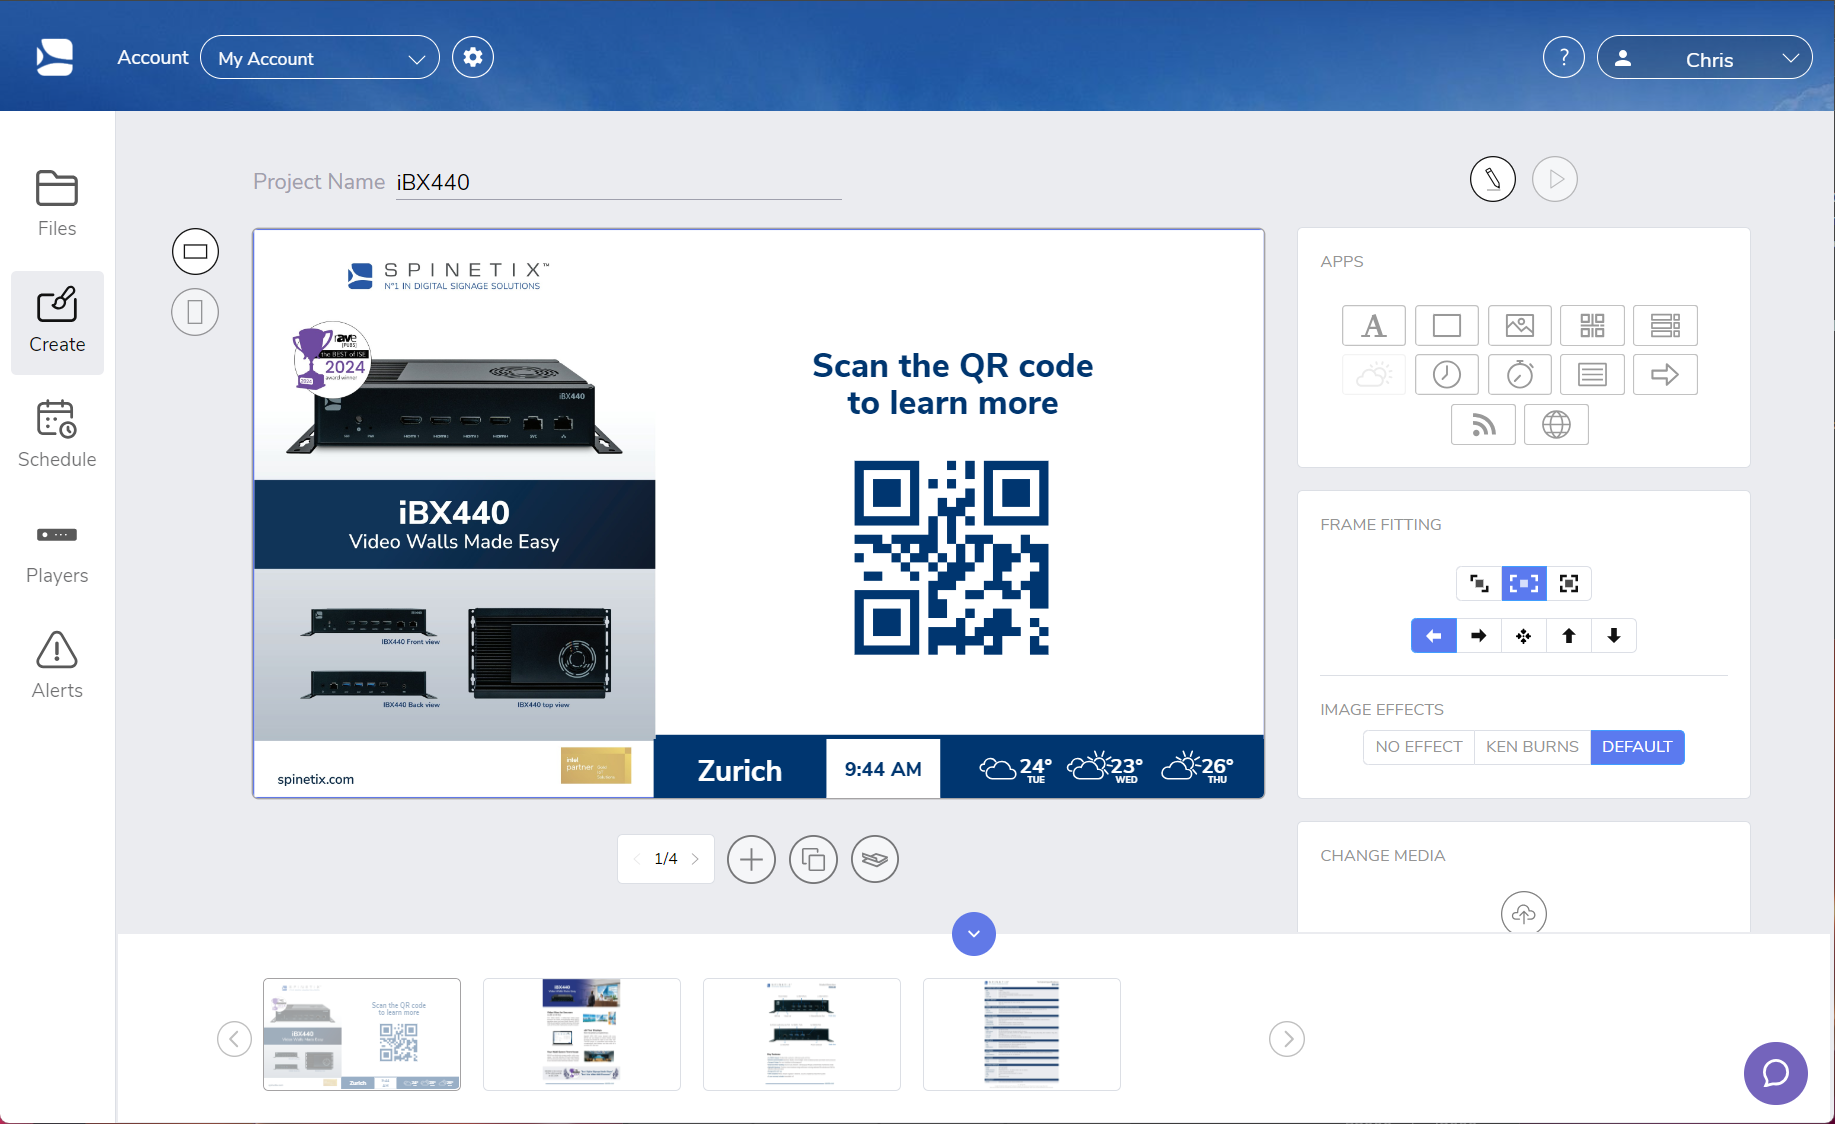Image resolution: width=1835 pixels, height=1124 pixels.
Task: Align image to the top
Action: 1569,636
